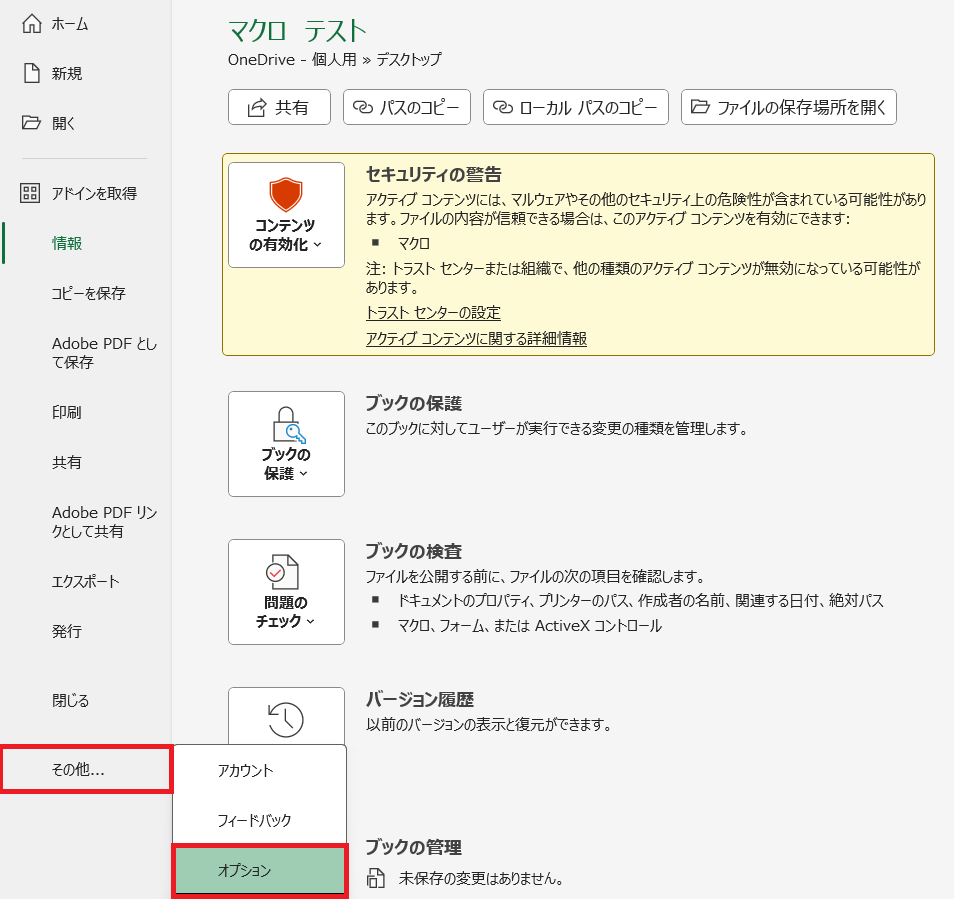Open アカウント from the popup menu
The image size is (954, 899).
tap(259, 769)
